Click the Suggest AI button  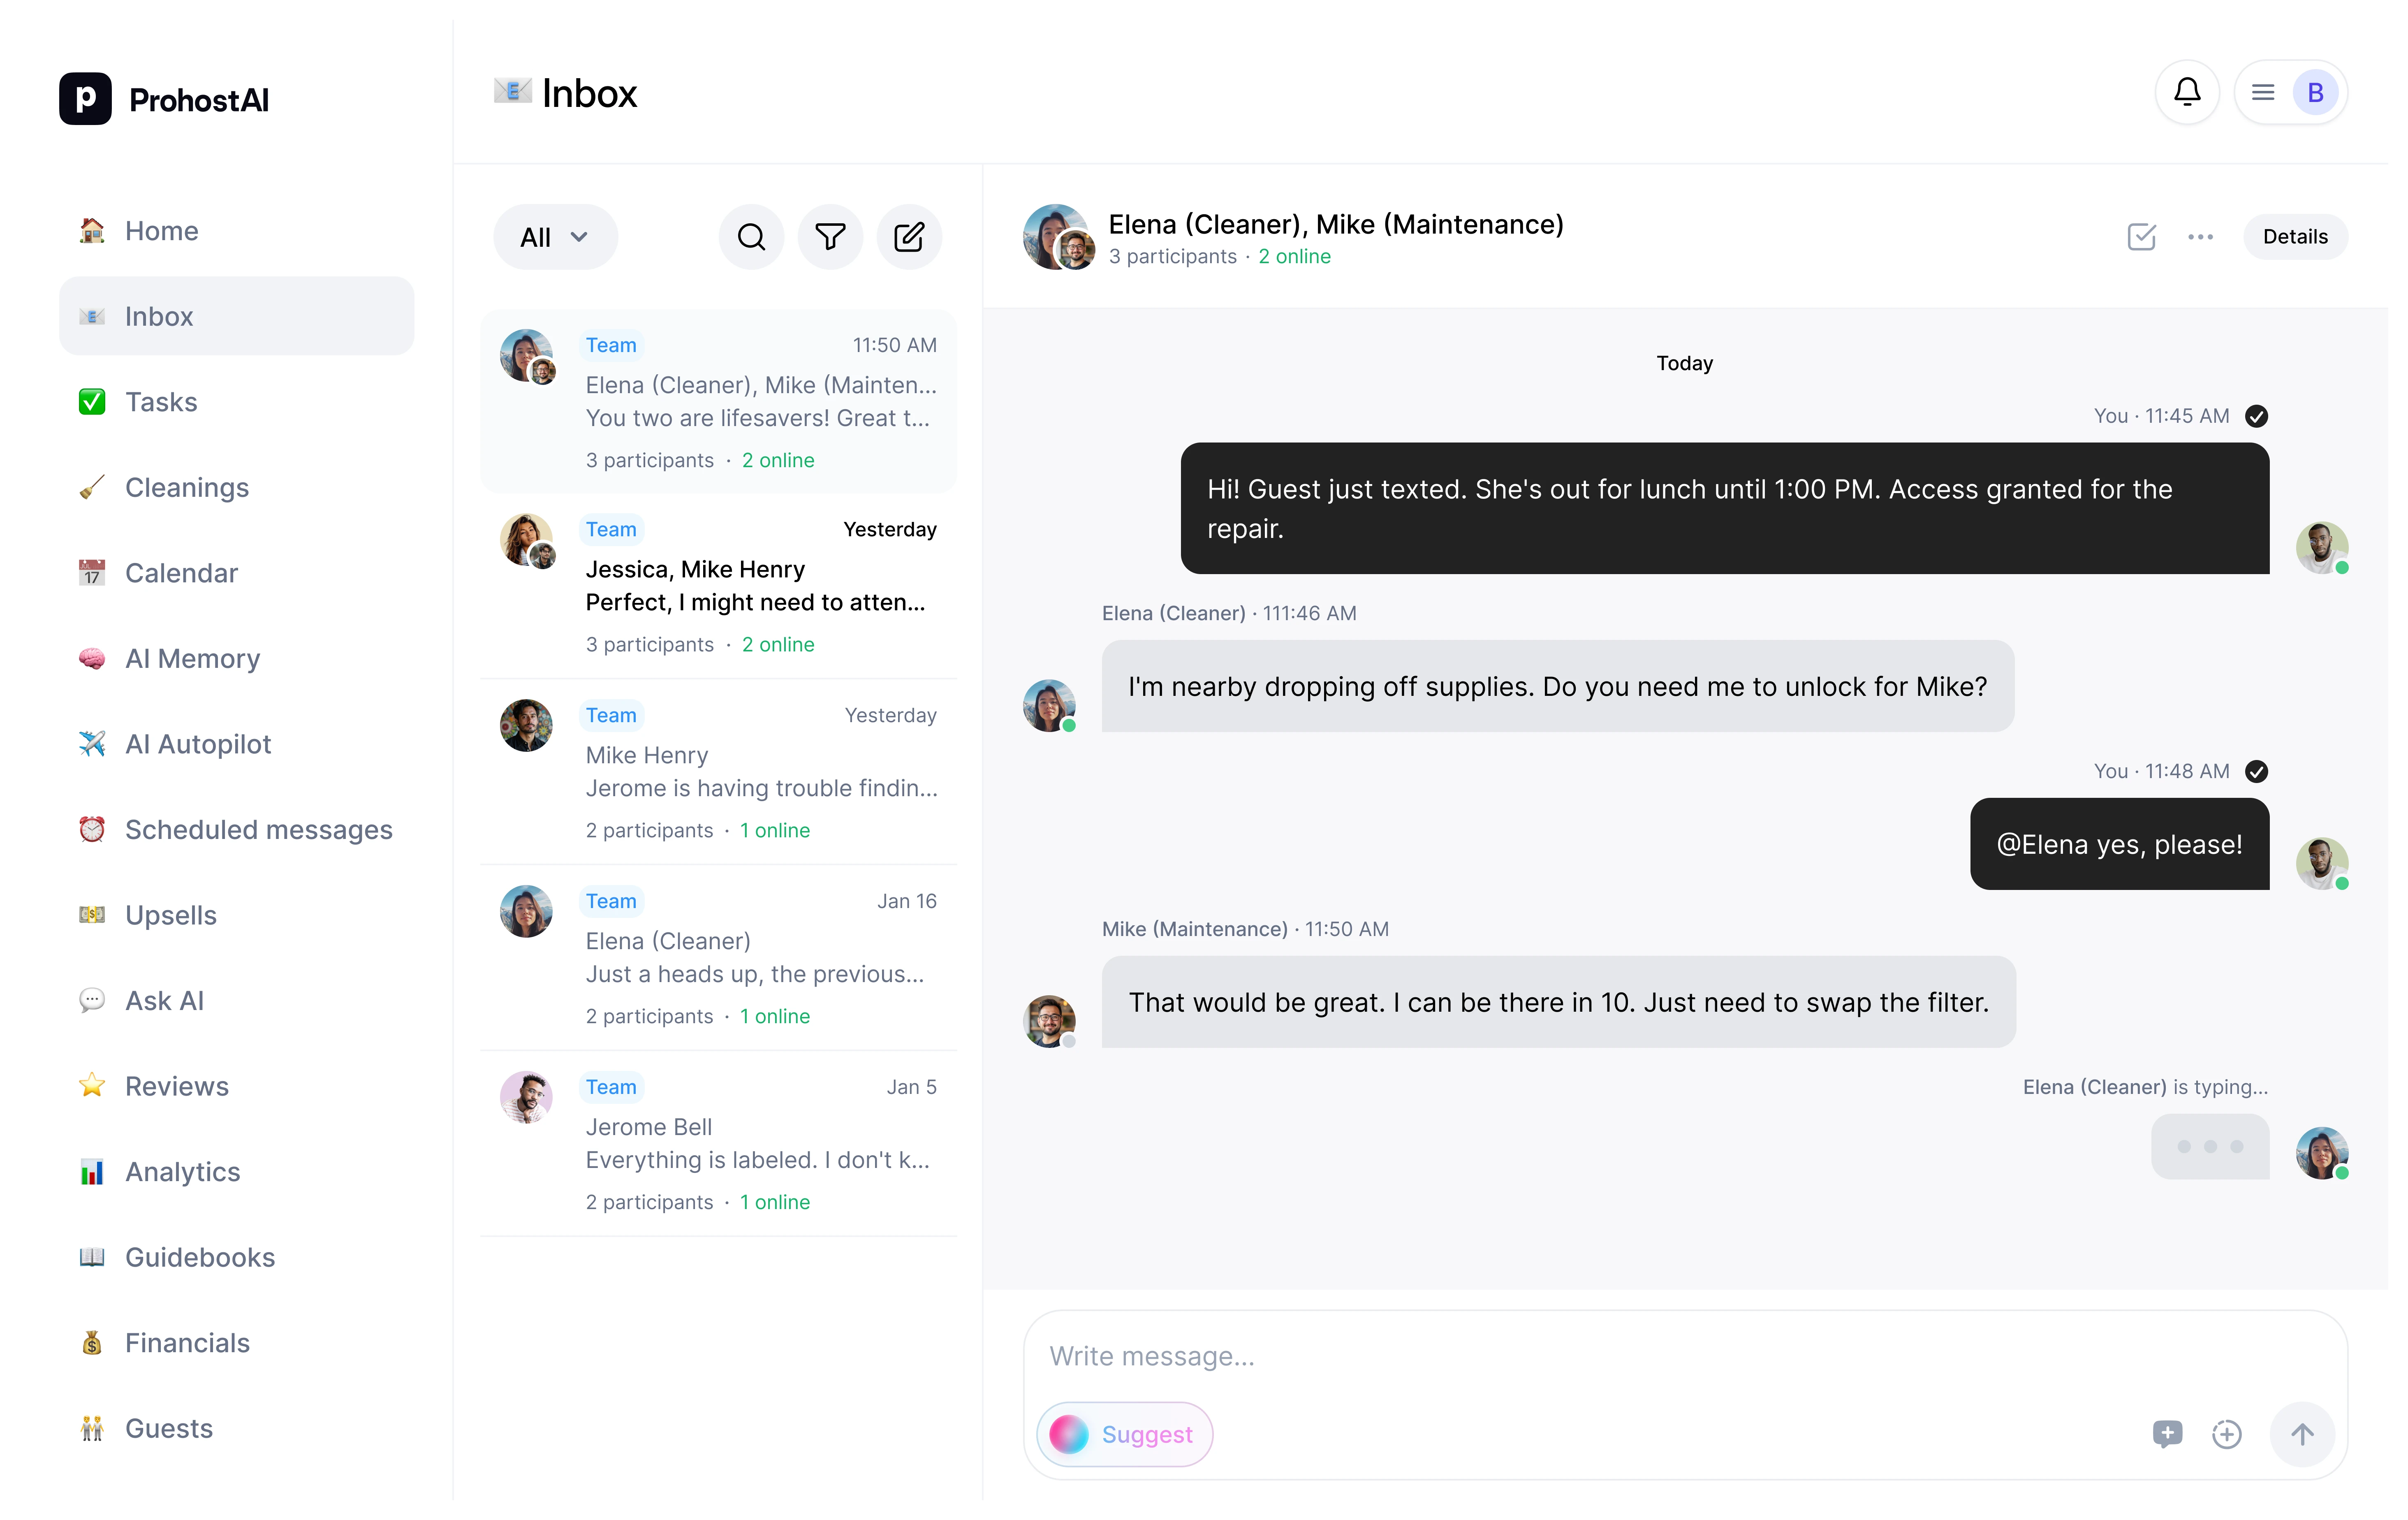[1146, 1434]
